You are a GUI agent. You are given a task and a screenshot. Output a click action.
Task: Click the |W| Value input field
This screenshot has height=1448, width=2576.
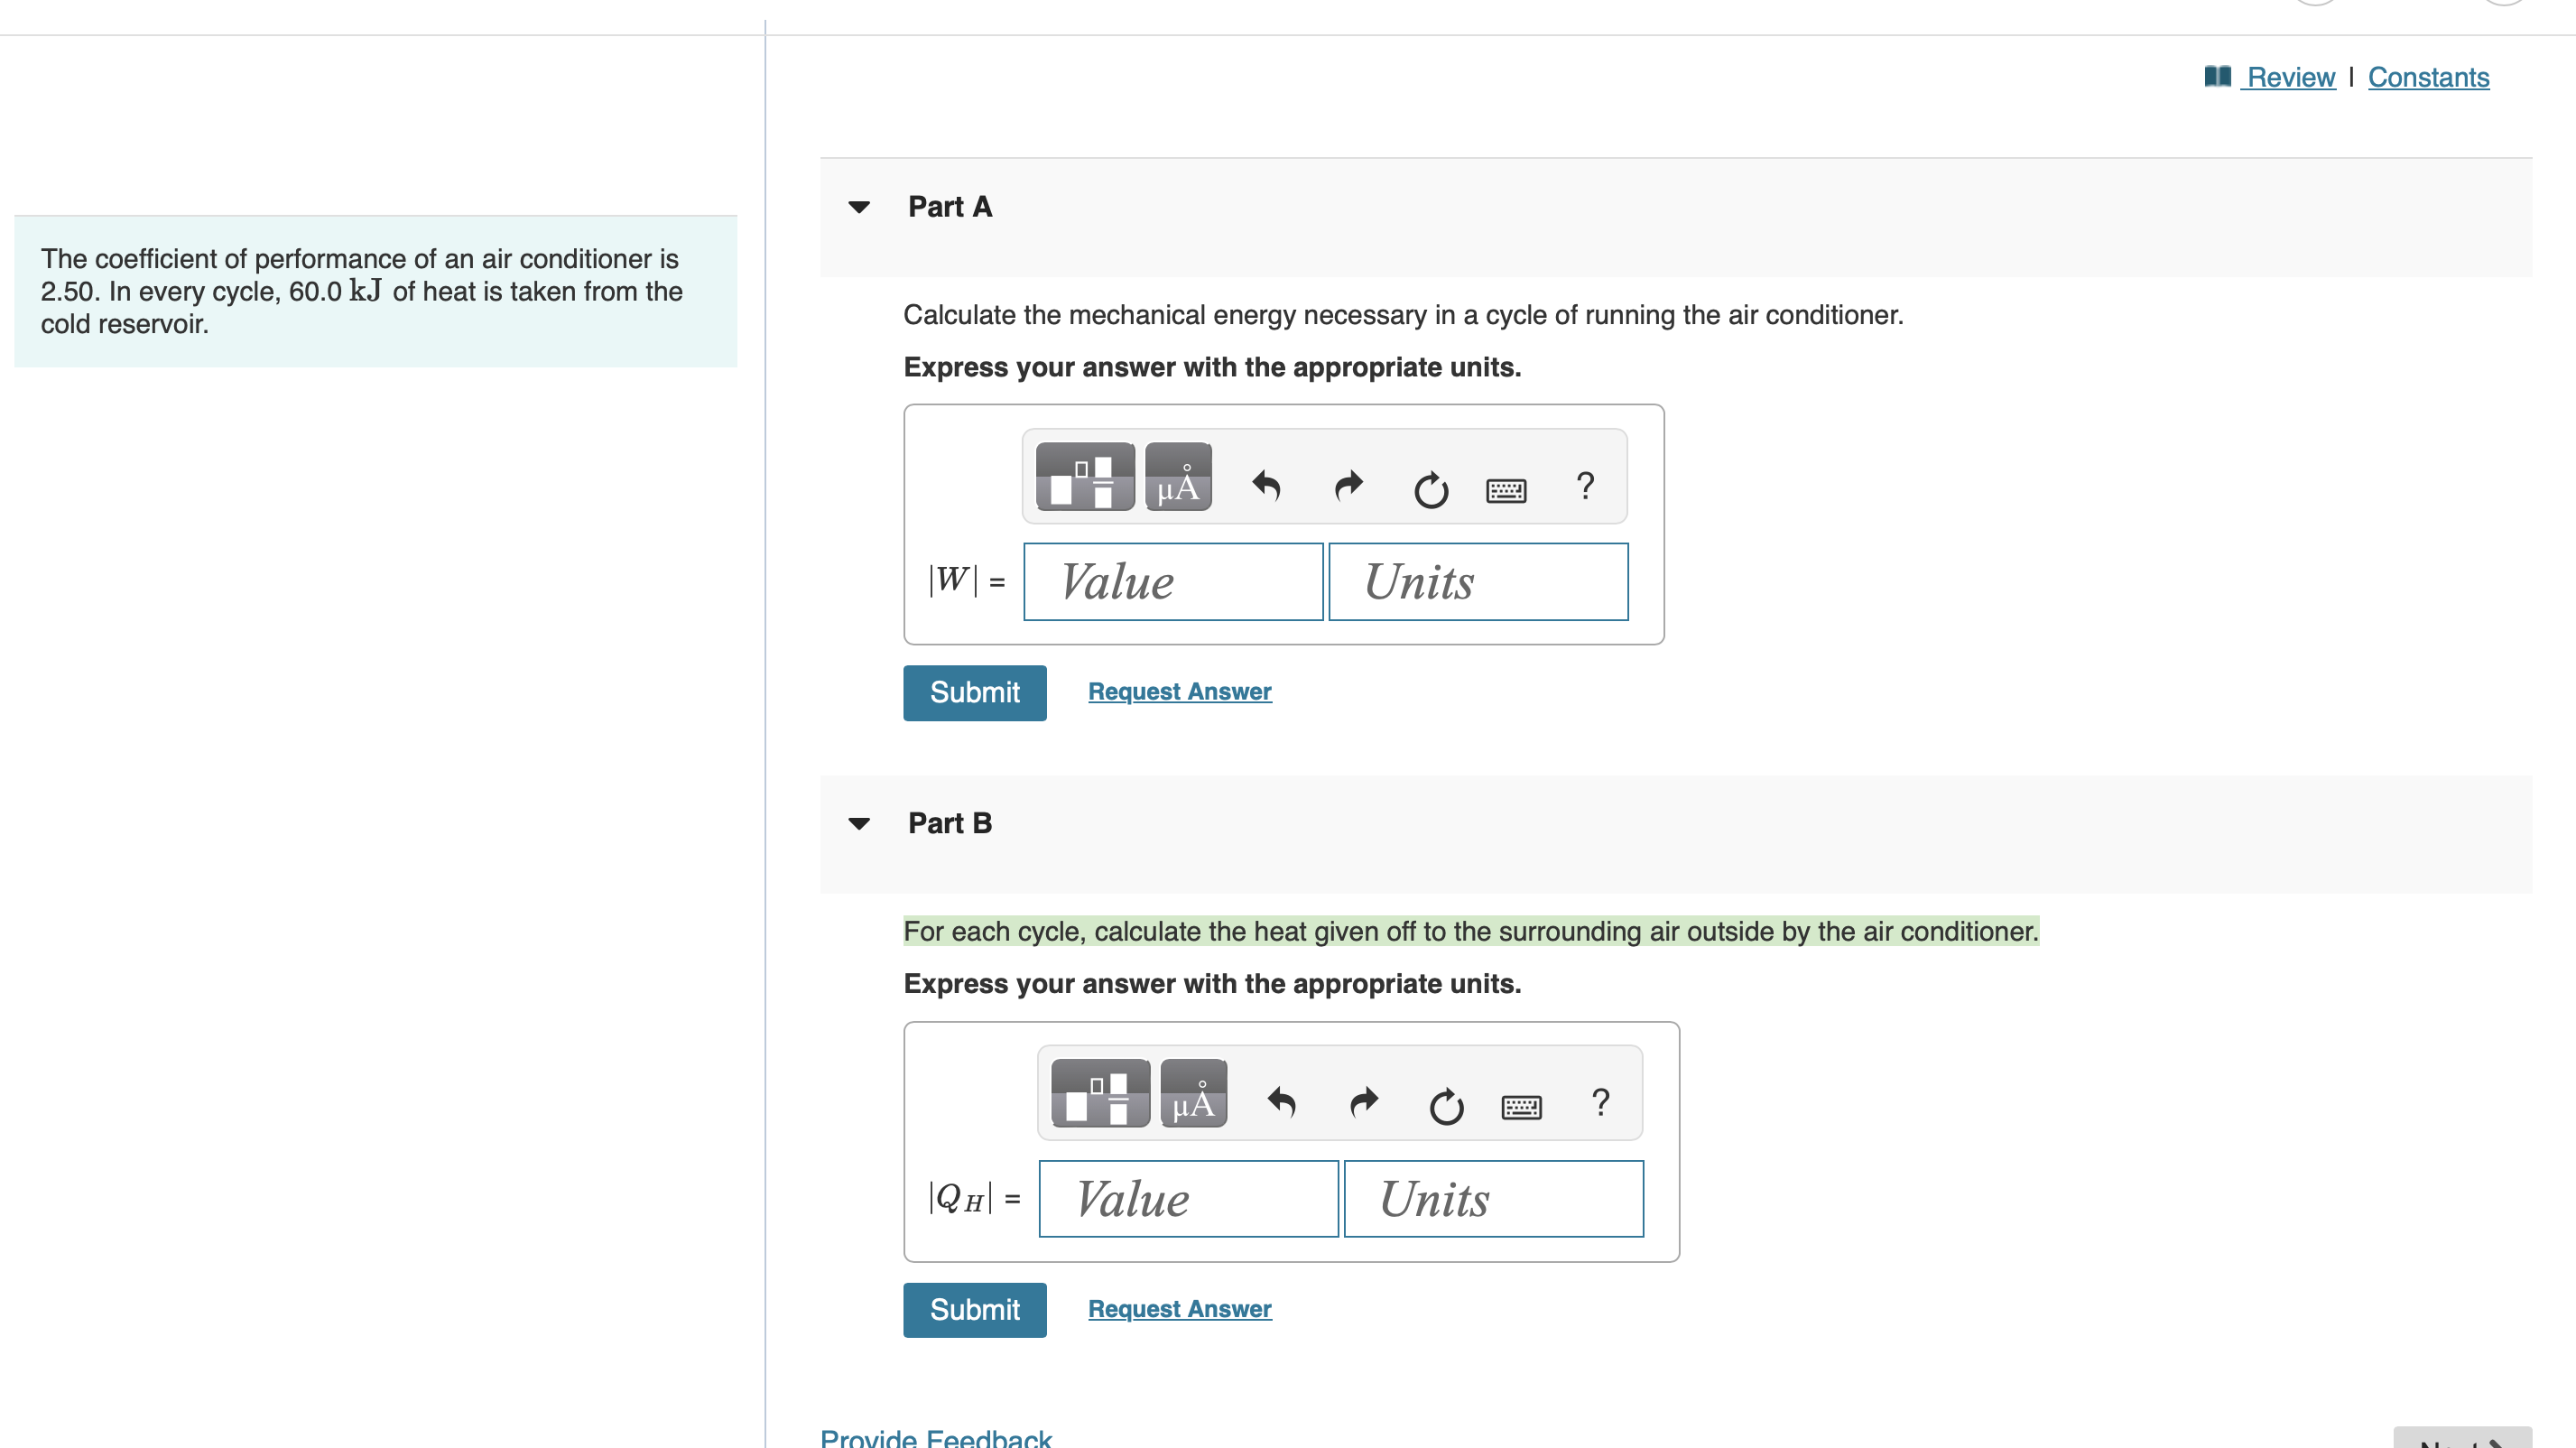1173,582
